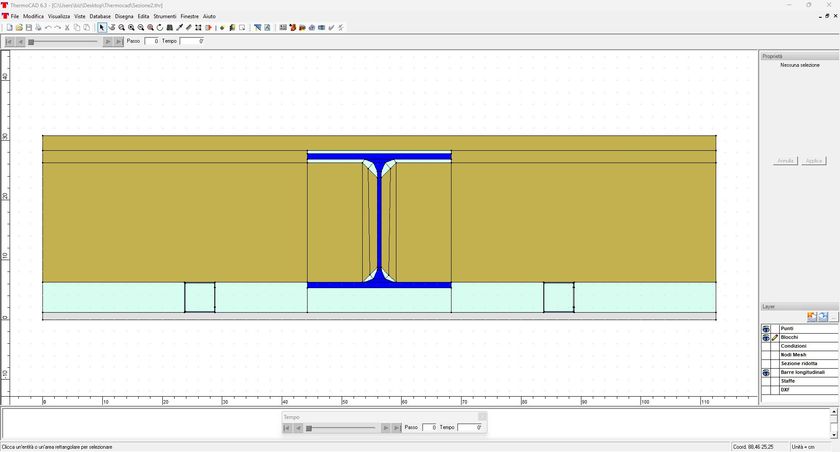
Task: Click the Applica button in Proprietà panel
Action: coord(814,161)
